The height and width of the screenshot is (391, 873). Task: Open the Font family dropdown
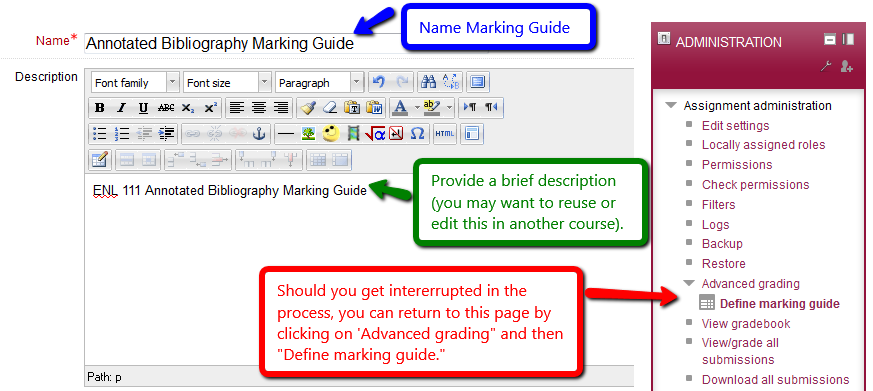[x=135, y=82]
